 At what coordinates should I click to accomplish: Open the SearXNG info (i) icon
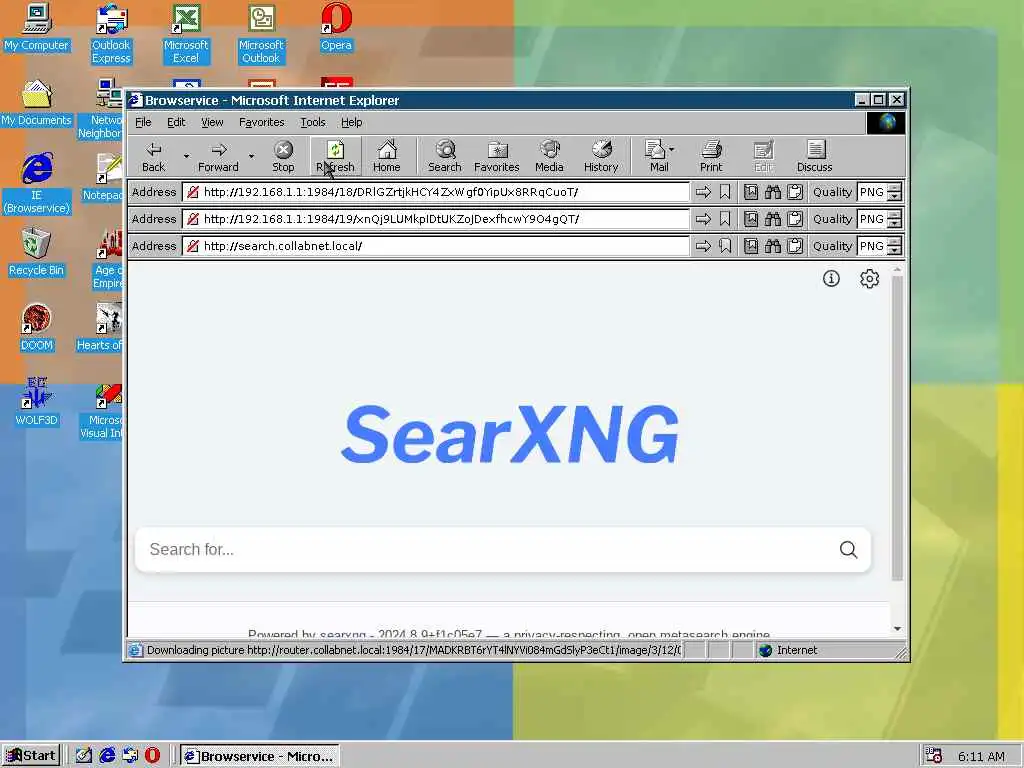(x=831, y=279)
